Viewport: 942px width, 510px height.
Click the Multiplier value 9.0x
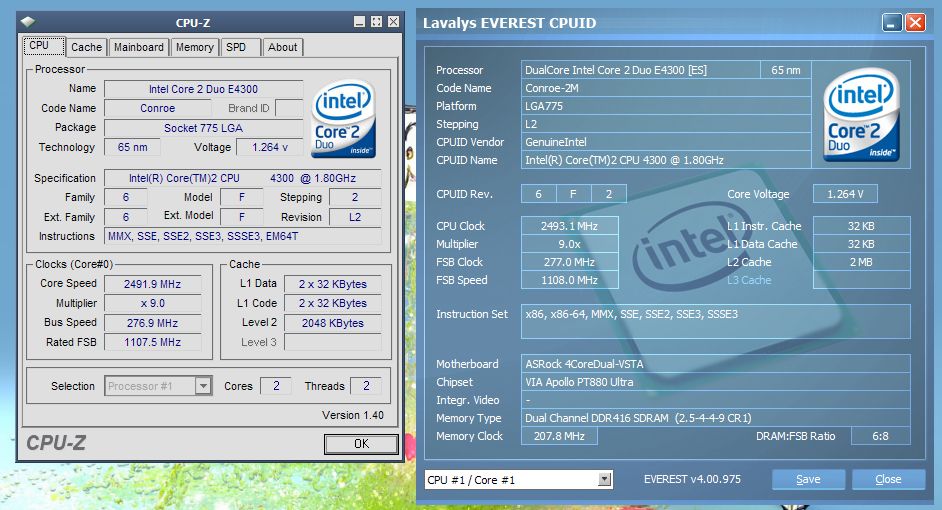tap(570, 244)
